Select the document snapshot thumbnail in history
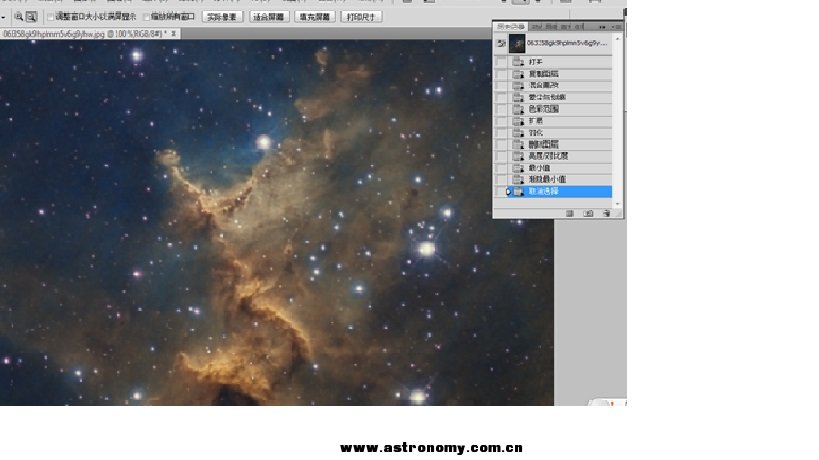Viewport: 819px width, 460px height. coord(517,44)
